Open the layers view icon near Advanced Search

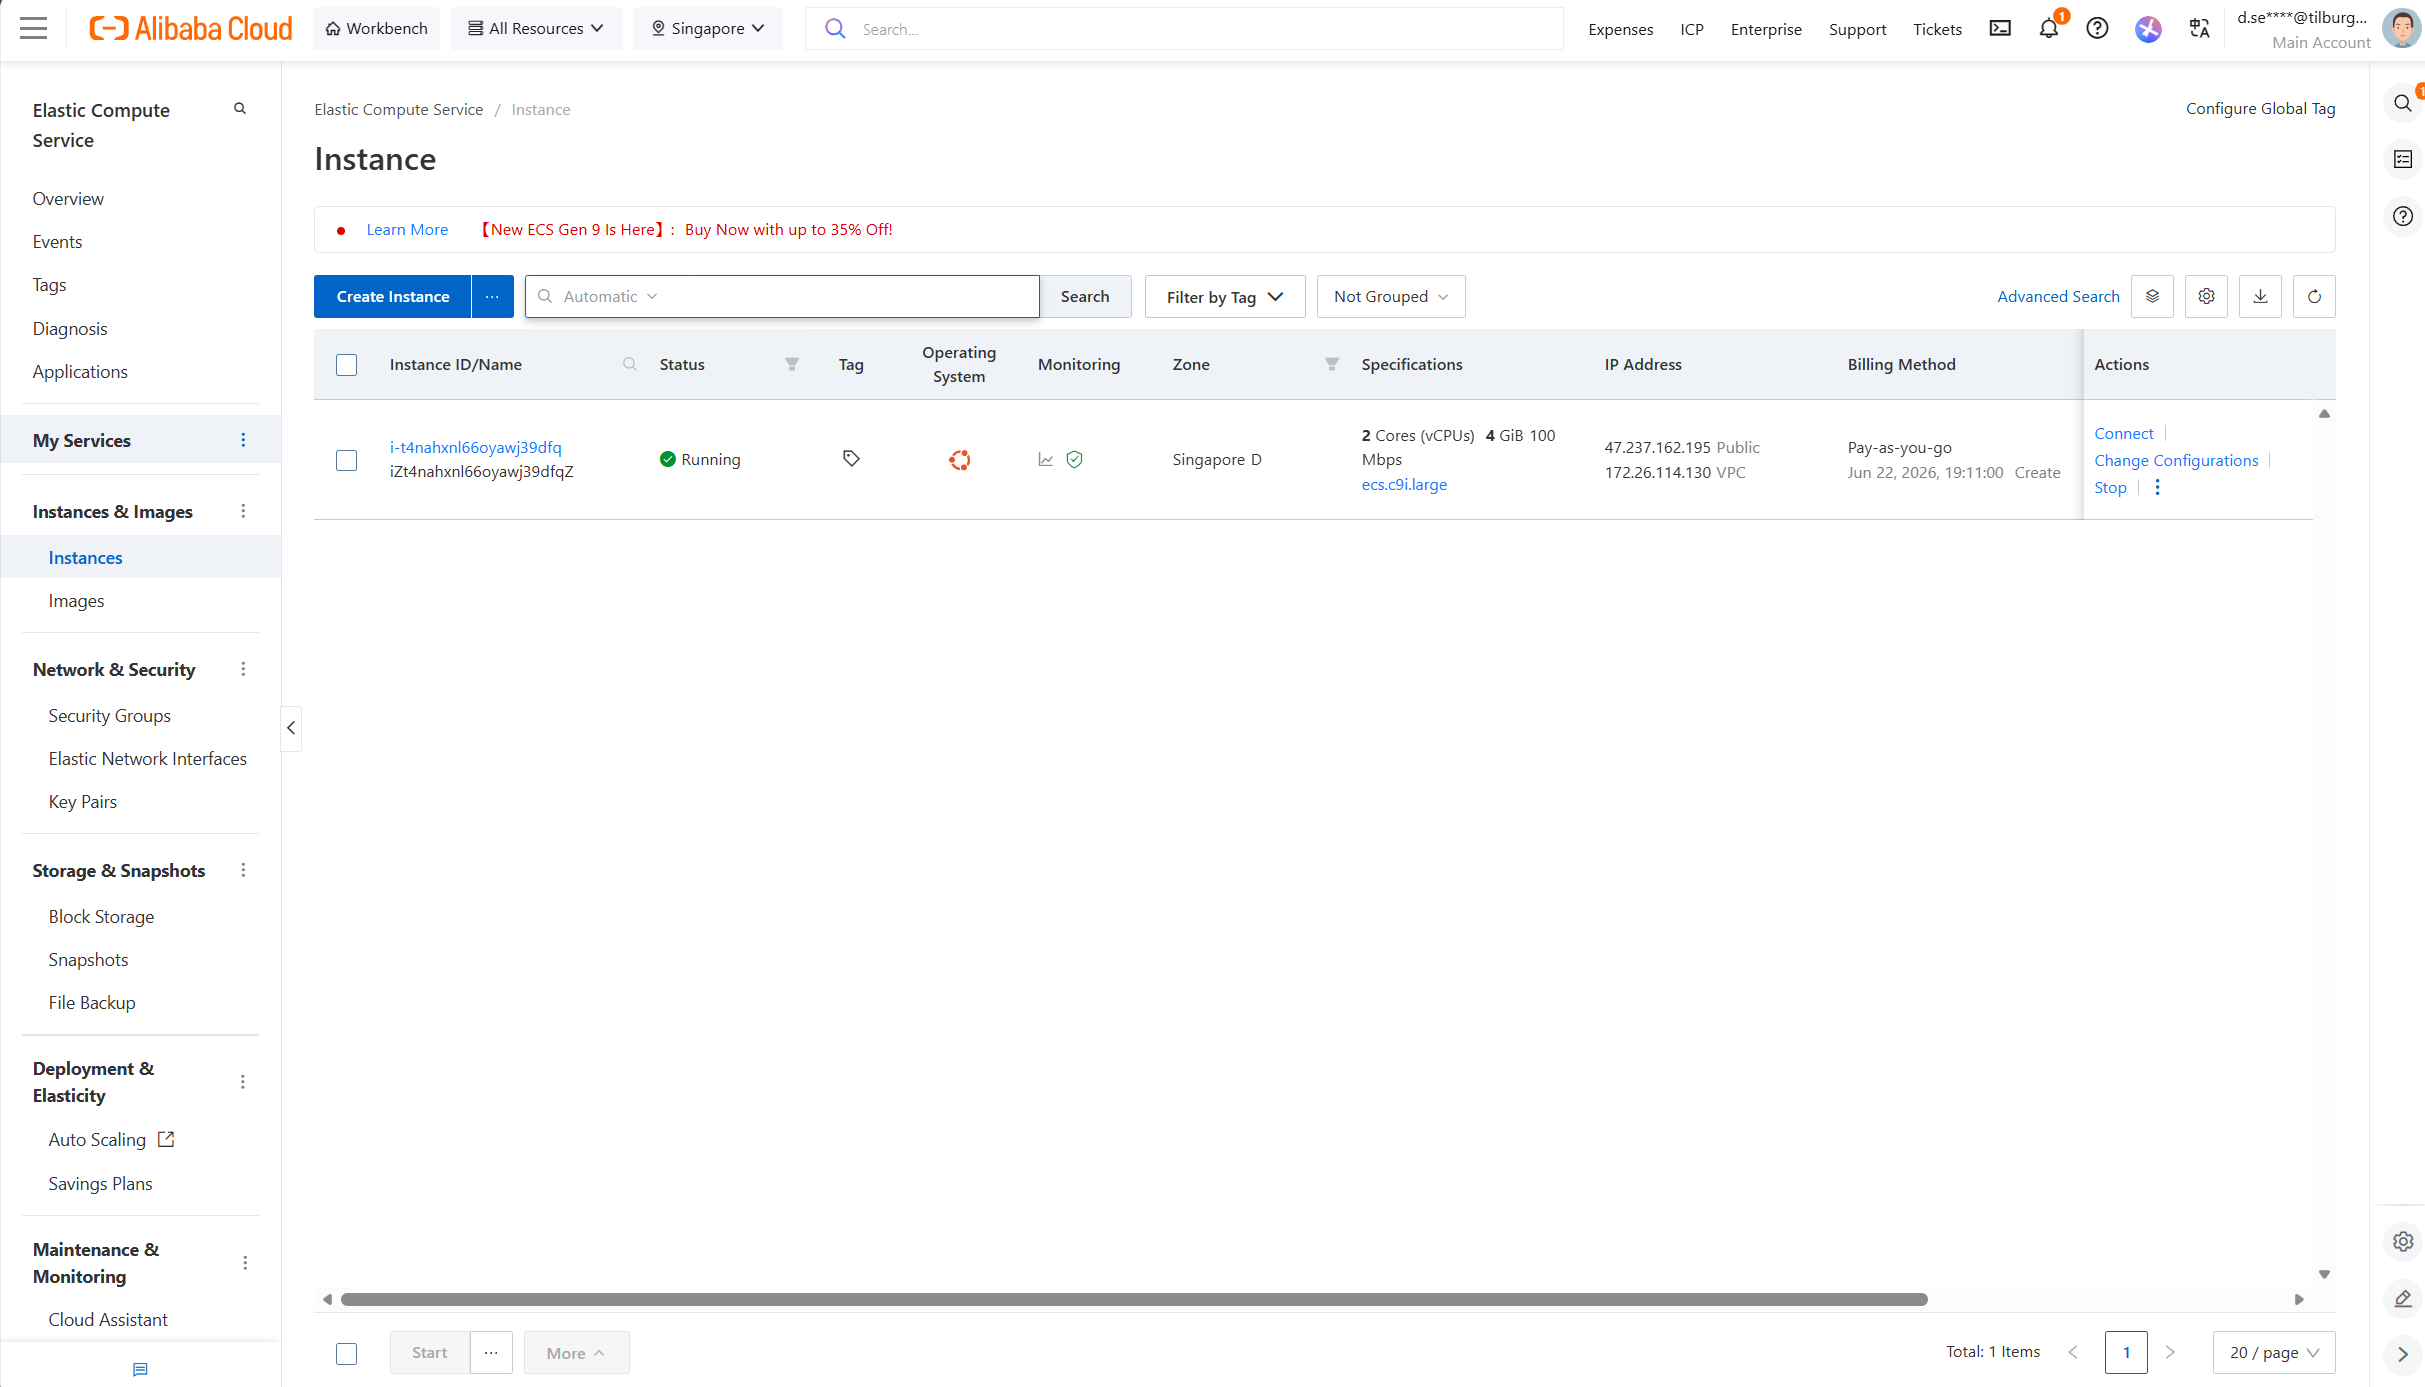[x=2152, y=296]
